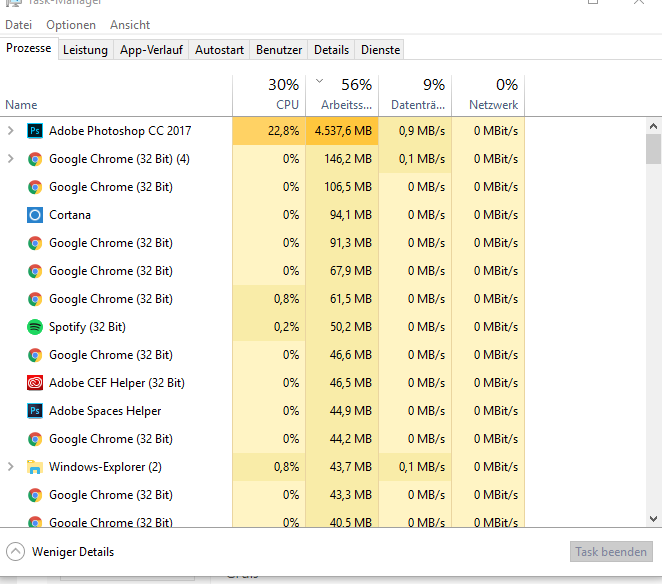Switch to the App-Verlauf tab
The width and height of the screenshot is (662, 584).
point(151,50)
